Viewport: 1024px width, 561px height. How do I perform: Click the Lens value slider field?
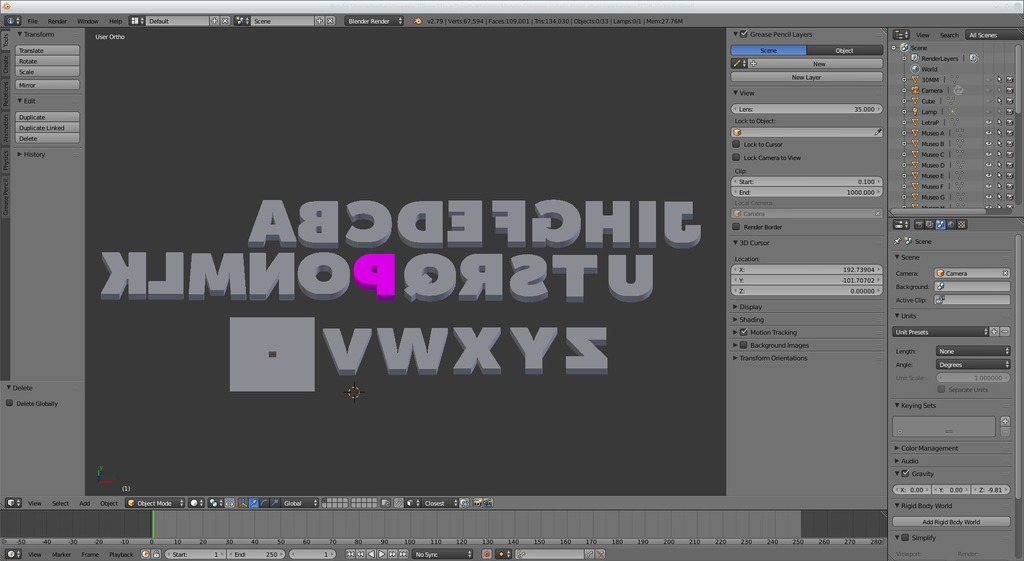(x=806, y=109)
